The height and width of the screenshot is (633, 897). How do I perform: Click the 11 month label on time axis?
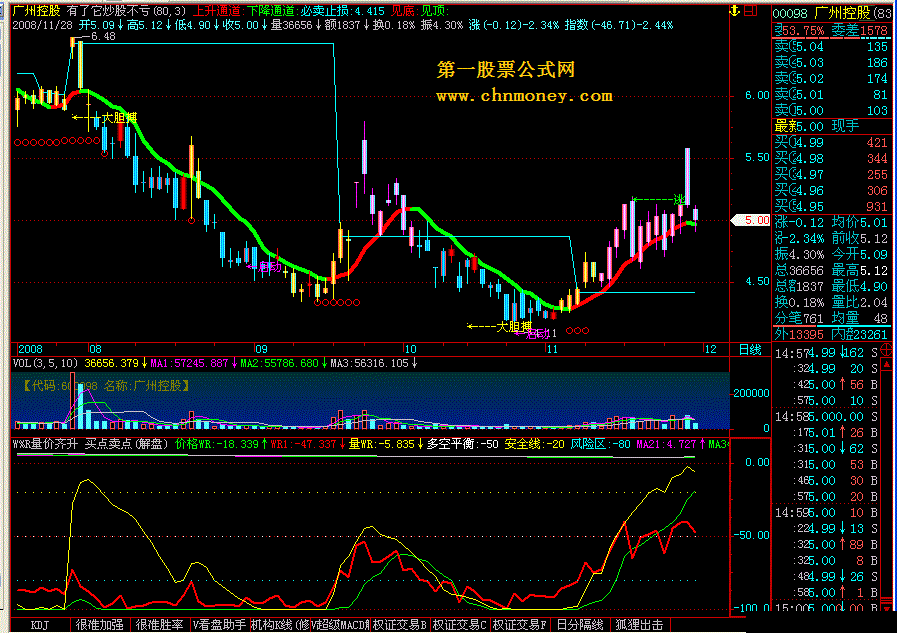coord(551,349)
